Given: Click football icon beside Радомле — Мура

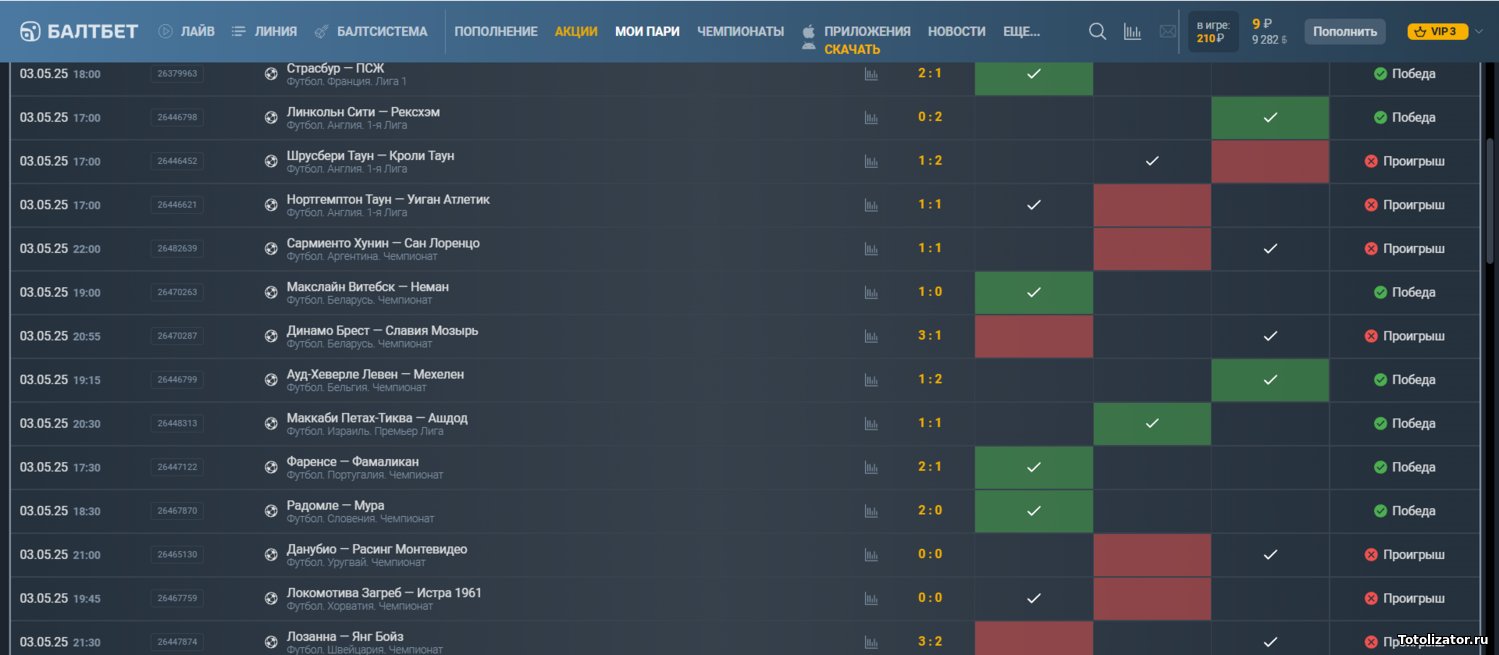Looking at the screenshot, I should [271, 511].
